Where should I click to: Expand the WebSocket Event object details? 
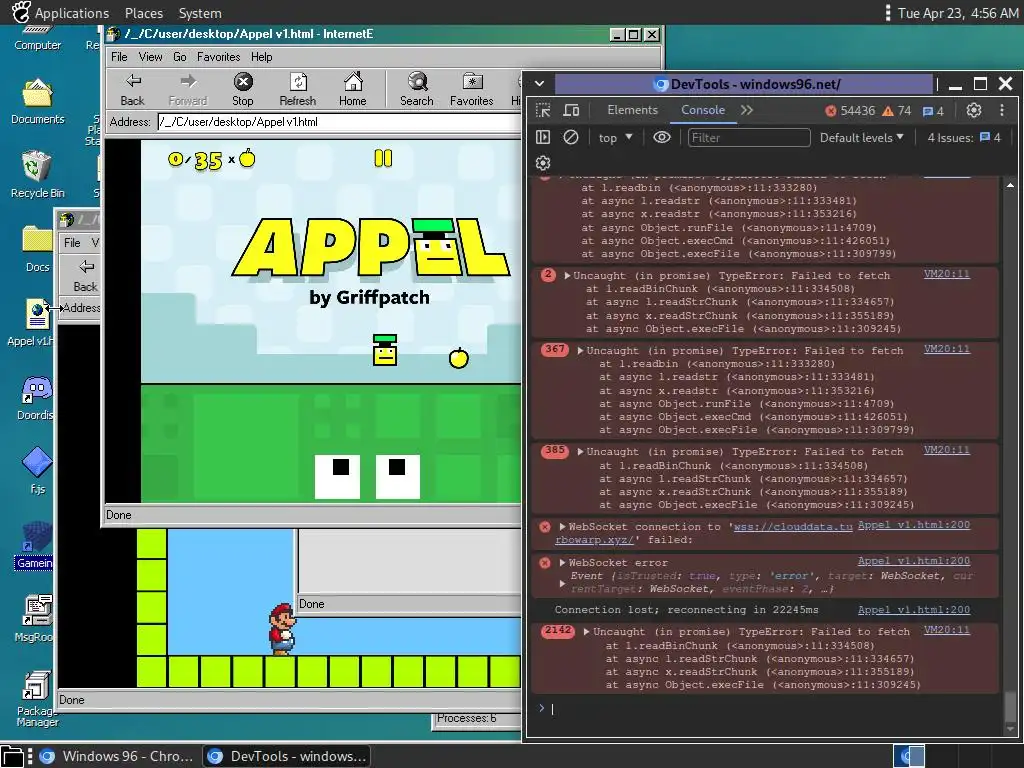562,583
